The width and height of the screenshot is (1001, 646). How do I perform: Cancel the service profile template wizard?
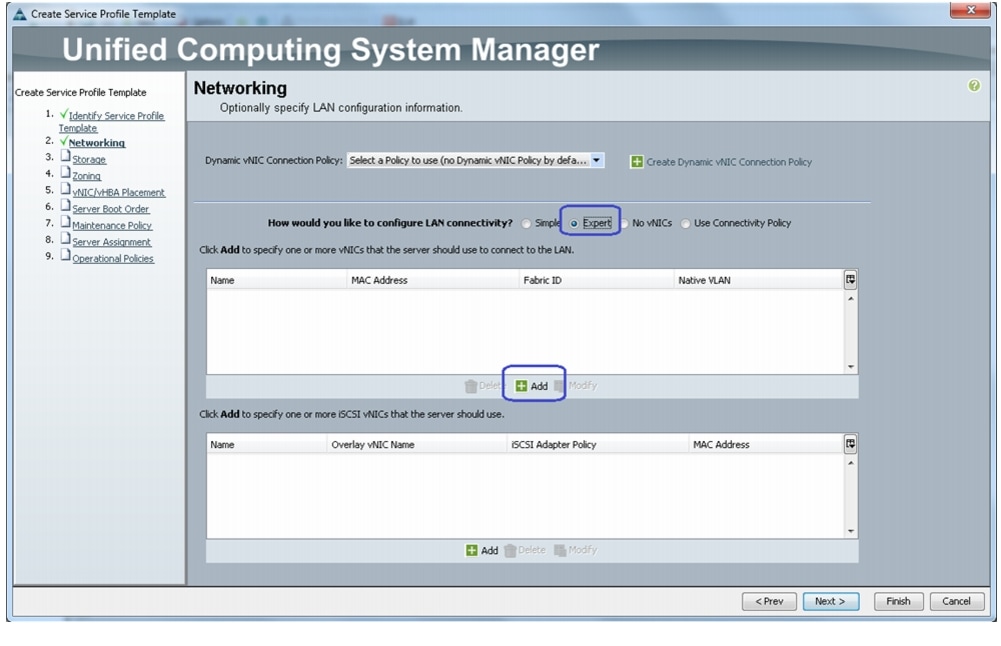(956, 601)
